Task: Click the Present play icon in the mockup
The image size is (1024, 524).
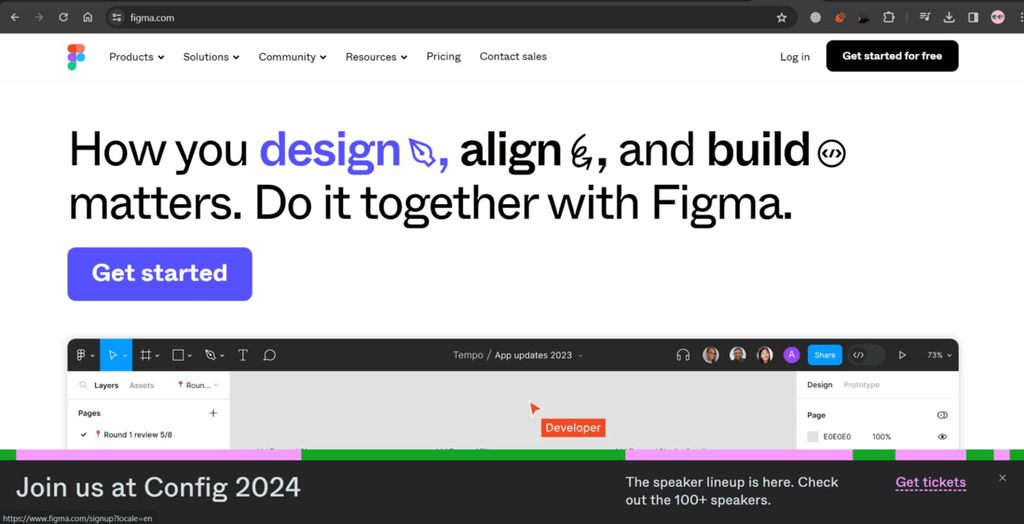Action: tap(902, 355)
